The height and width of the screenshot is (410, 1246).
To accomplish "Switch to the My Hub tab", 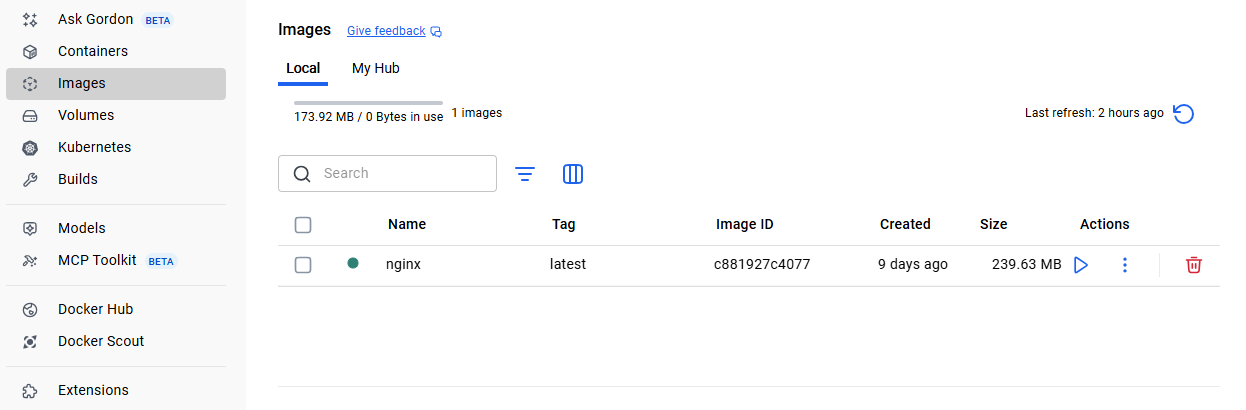I will tap(376, 69).
